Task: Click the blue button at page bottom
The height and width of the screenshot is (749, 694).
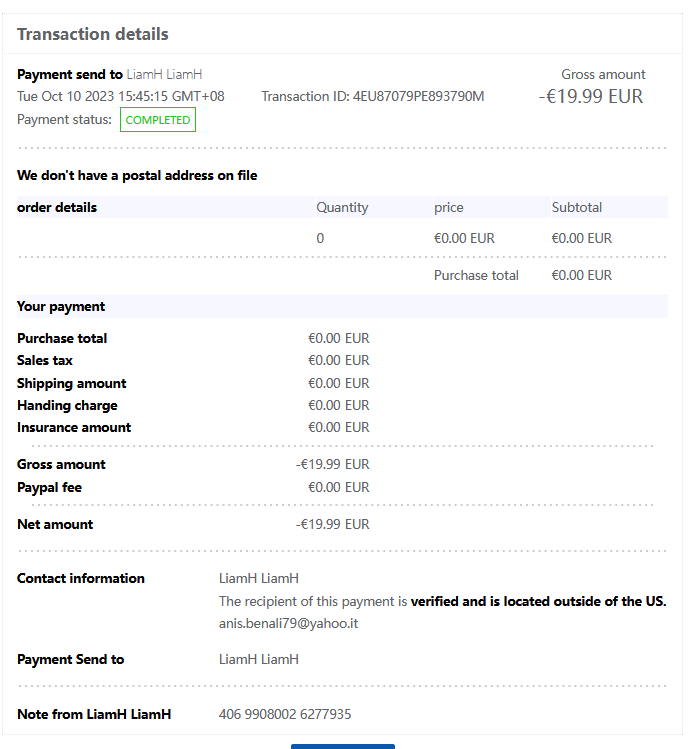Action: coord(342,745)
